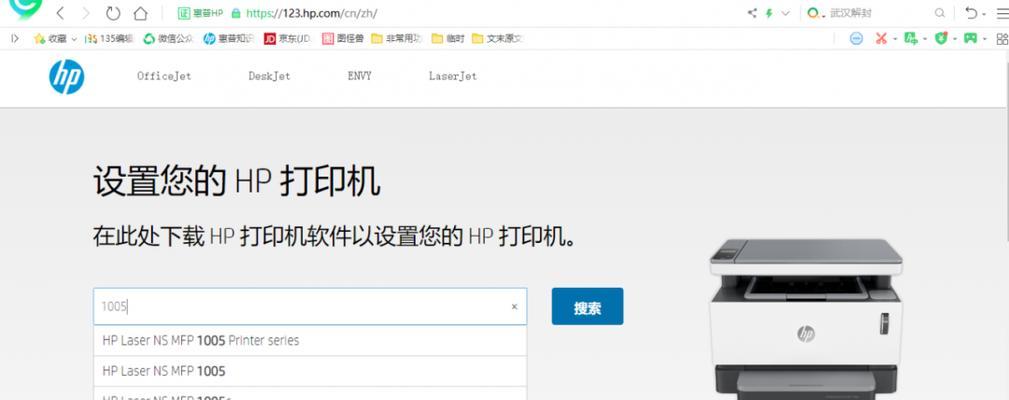The image size is (1009, 400).
Task: Open the screenshot tool dropdown arrow
Action: [x=895, y=39]
